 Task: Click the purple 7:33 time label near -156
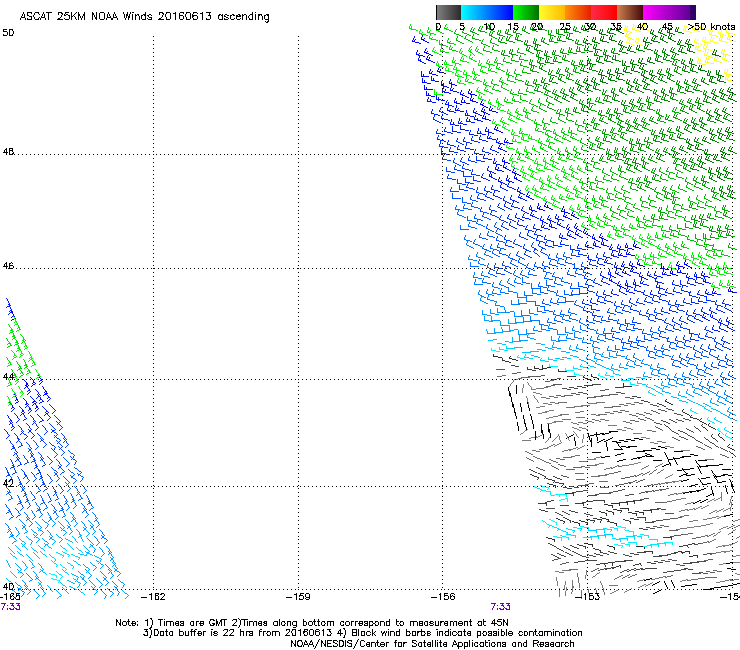(500, 607)
